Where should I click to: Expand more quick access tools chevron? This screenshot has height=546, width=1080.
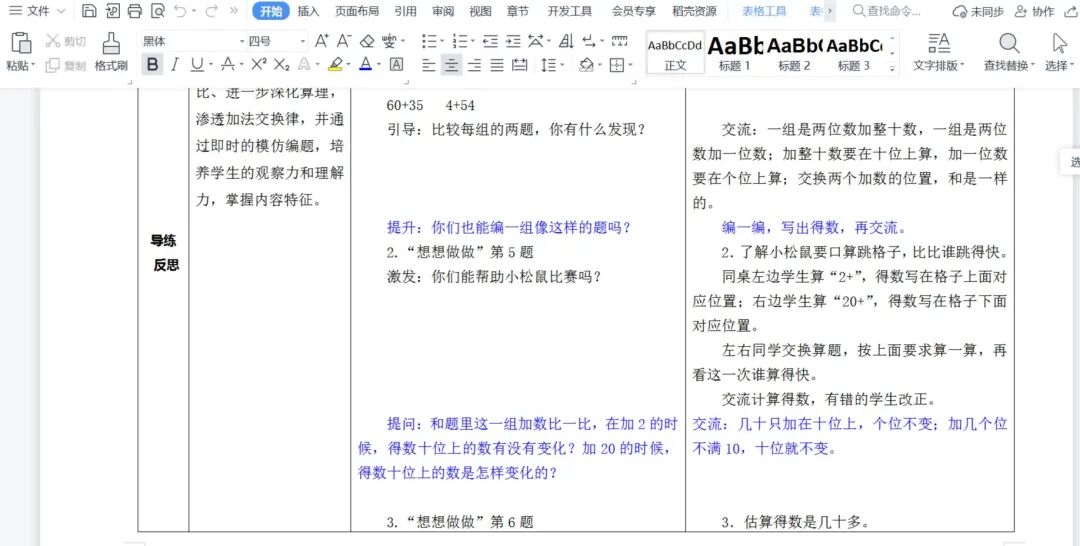(233, 11)
